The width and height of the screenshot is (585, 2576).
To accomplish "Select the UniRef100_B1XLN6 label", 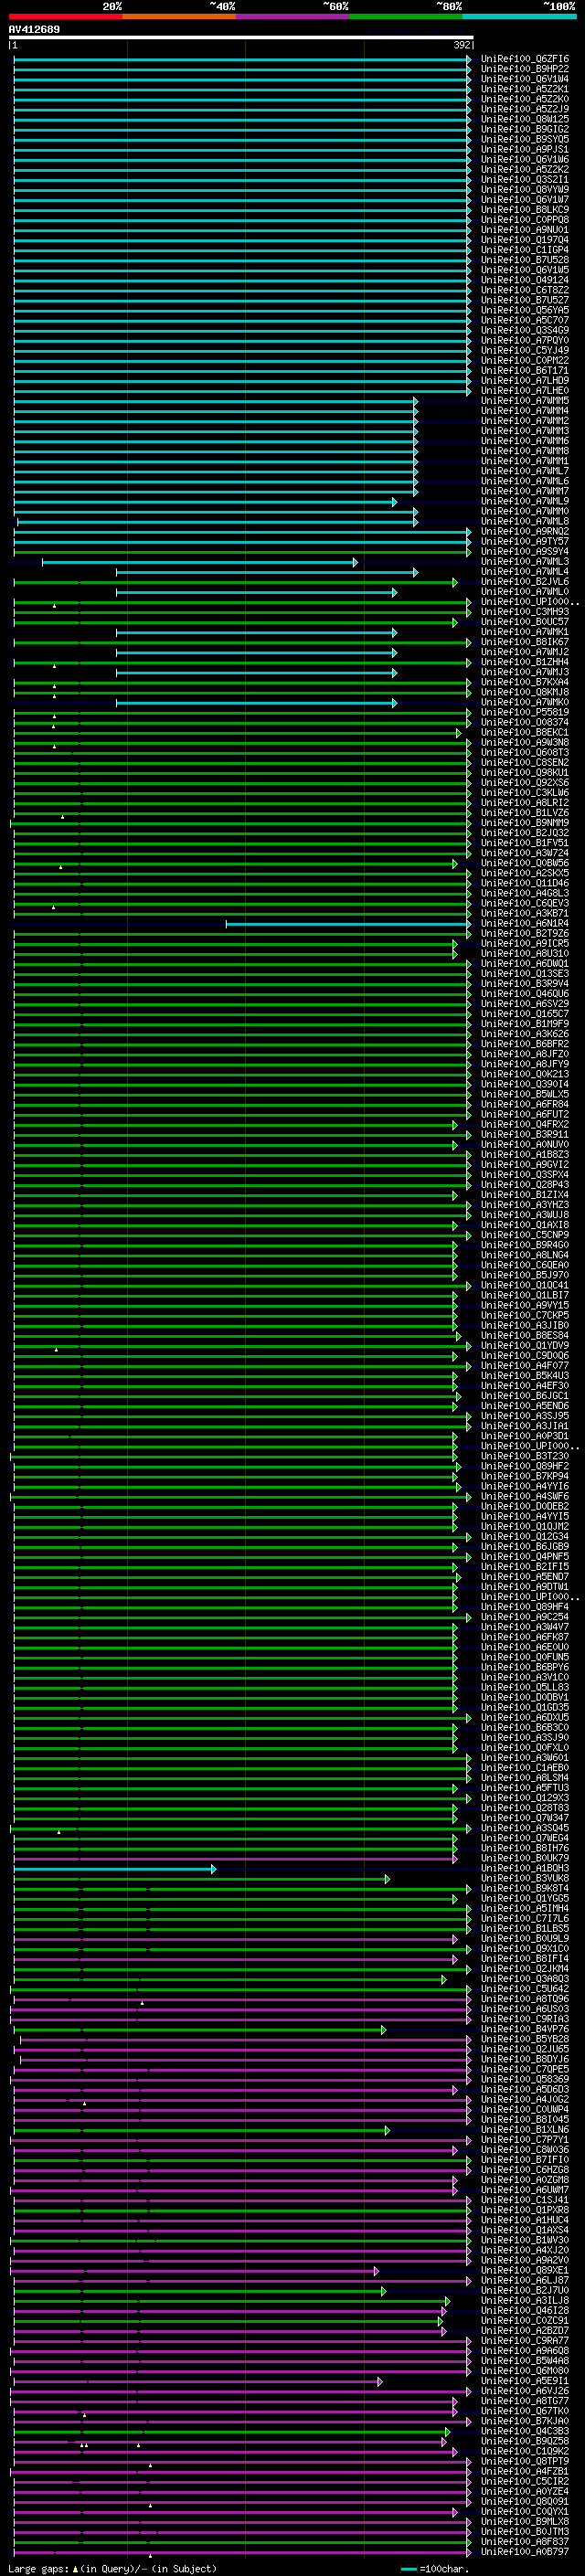I will 525,2129.
